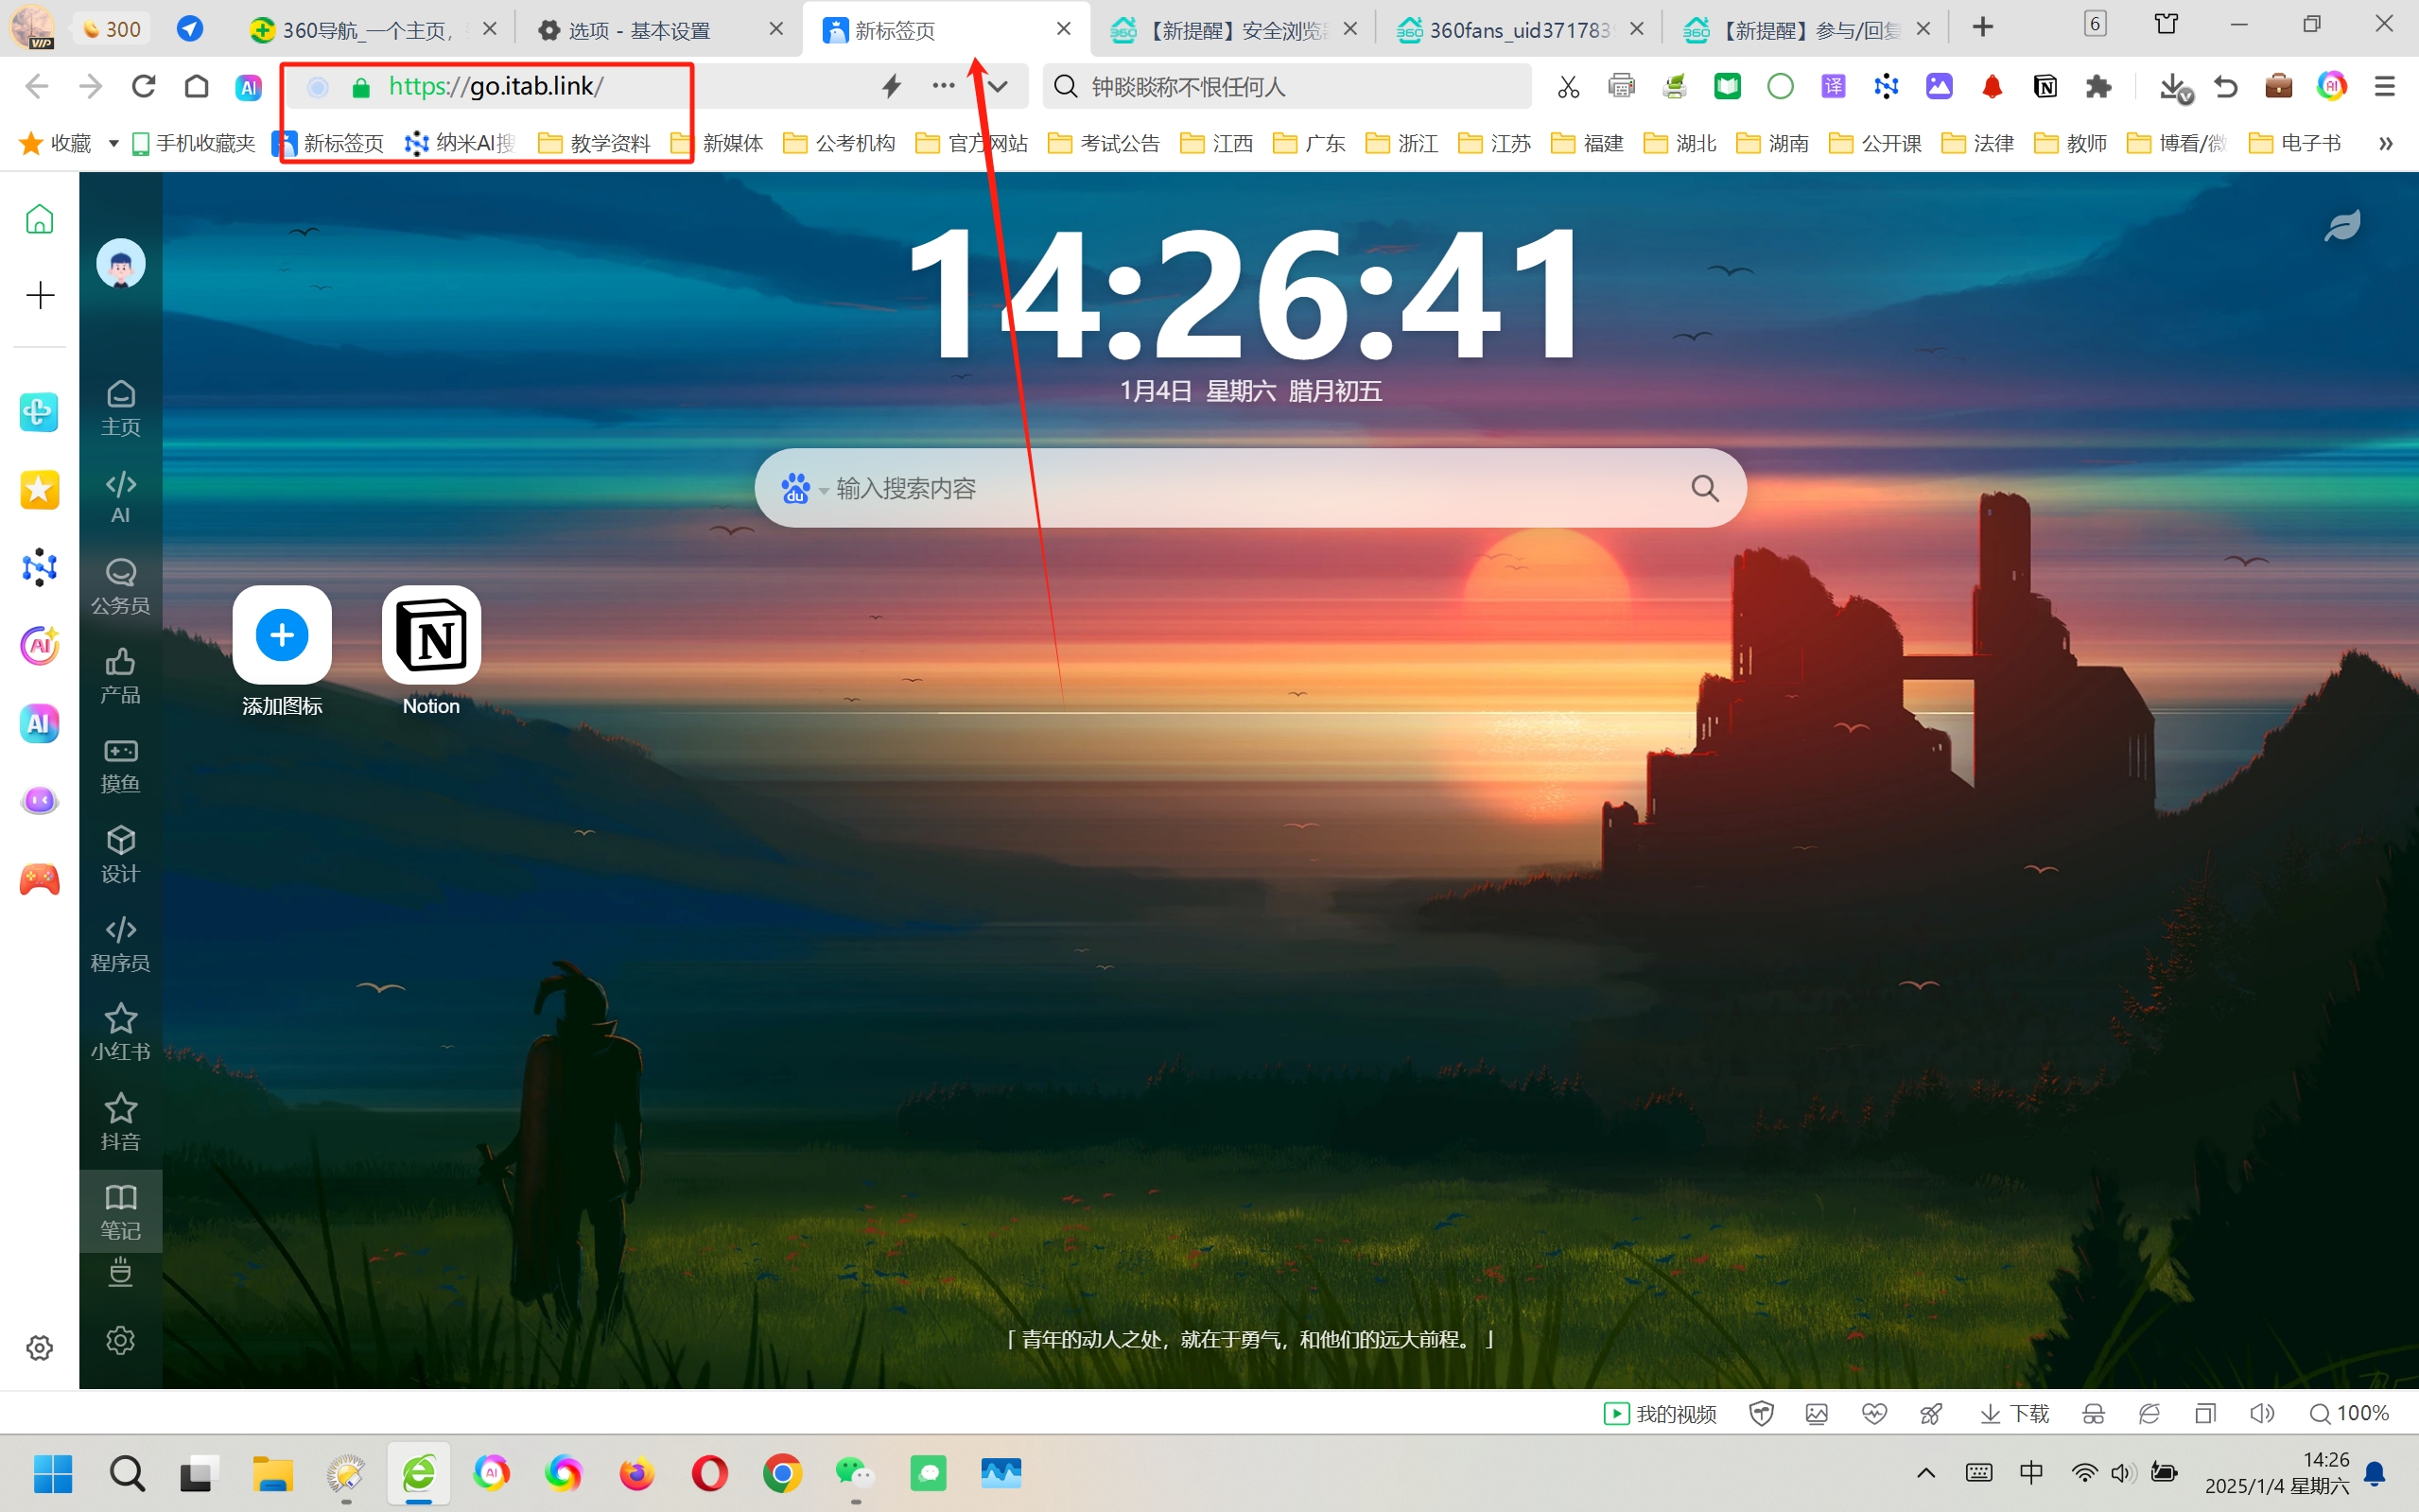
Task: Click the translate (译) extension icon
Action: point(1833,87)
